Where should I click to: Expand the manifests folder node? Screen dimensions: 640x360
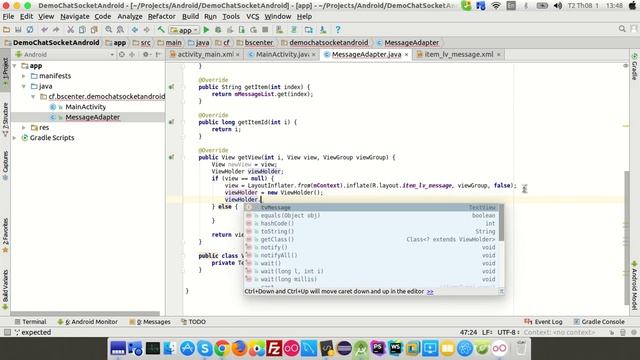24,76
